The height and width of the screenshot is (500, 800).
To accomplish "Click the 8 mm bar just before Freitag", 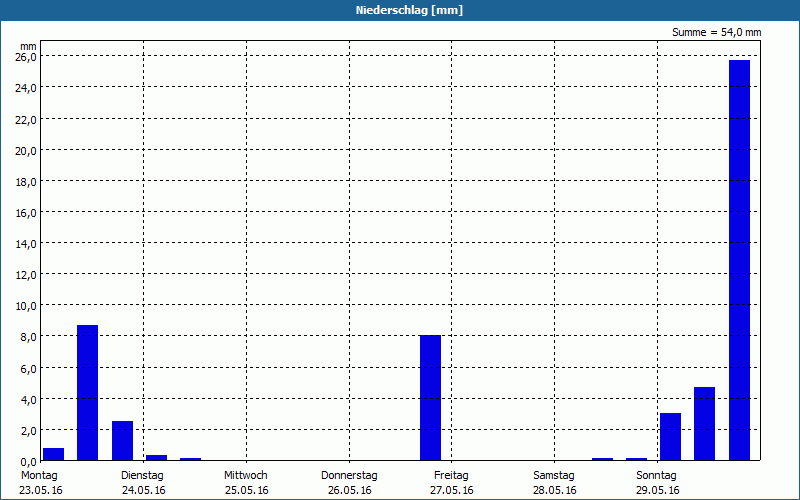I will tap(430, 398).
